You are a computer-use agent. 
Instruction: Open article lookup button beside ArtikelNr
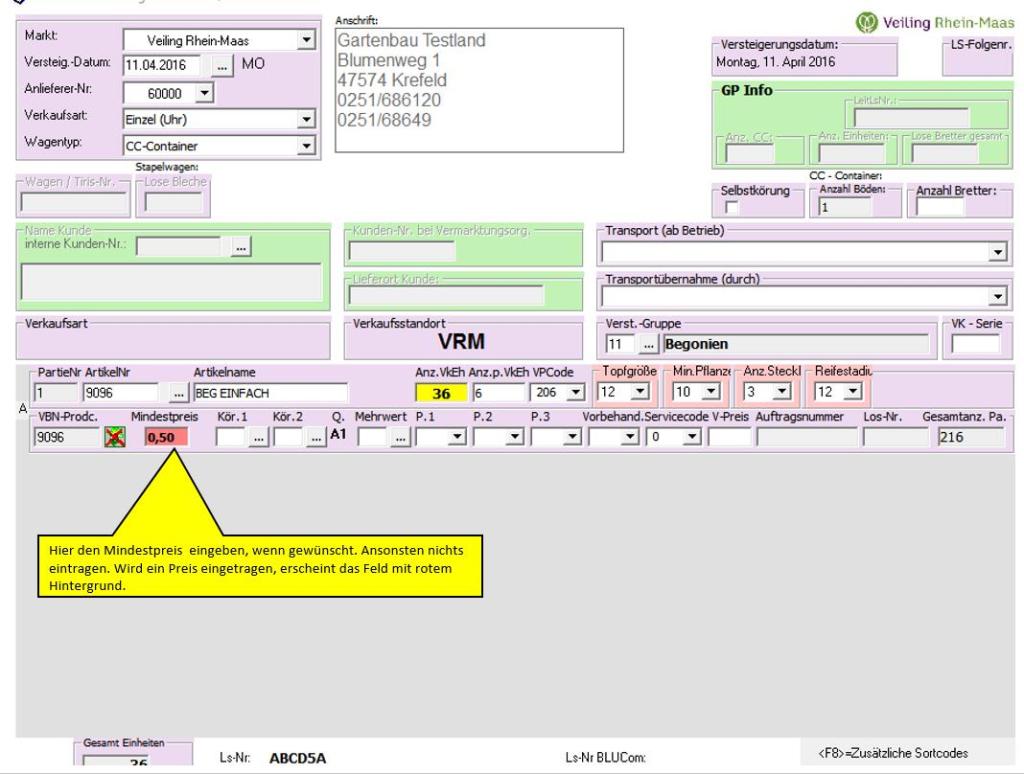click(x=179, y=392)
